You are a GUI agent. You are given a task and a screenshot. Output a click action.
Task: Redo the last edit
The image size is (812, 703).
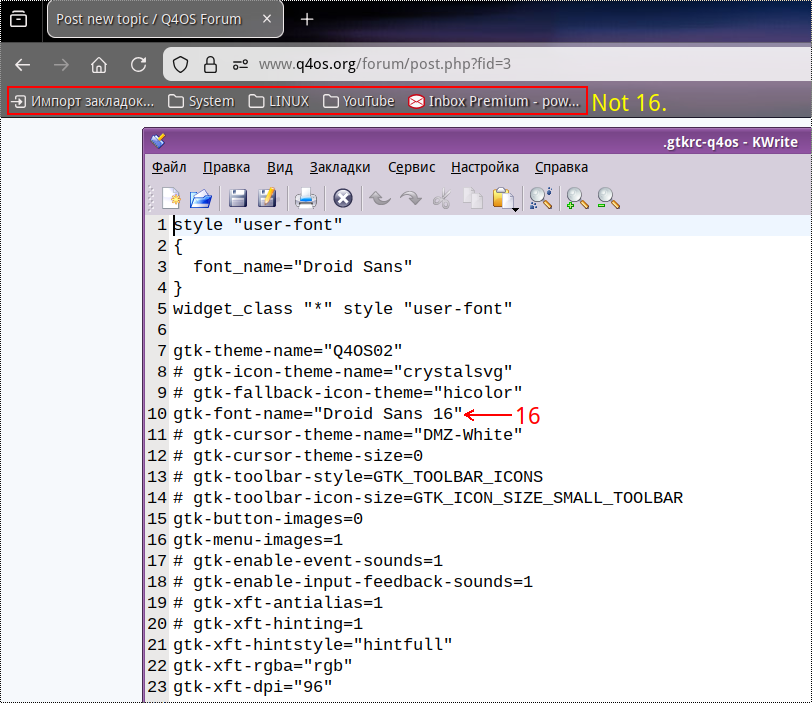(x=411, y=198)
